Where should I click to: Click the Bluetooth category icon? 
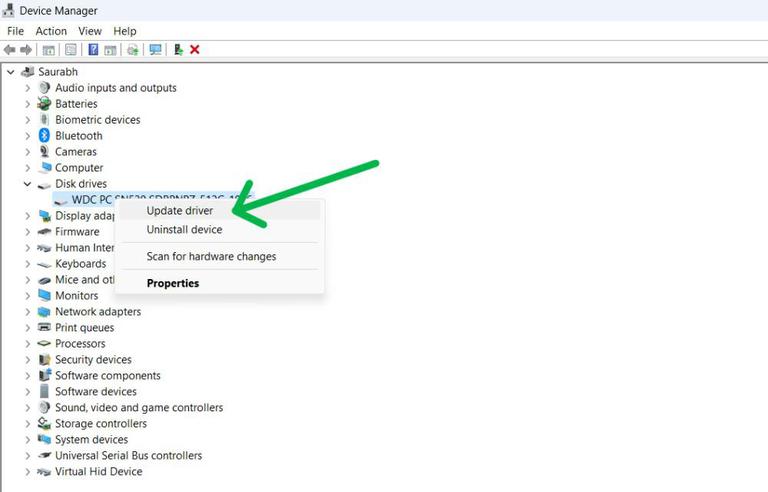45,135
